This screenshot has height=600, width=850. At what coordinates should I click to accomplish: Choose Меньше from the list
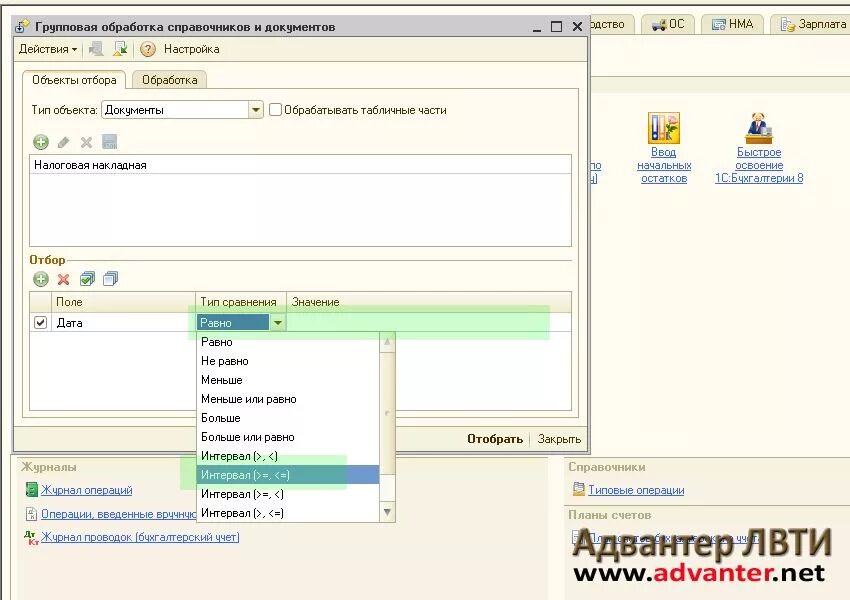click(x=288, y=380)
